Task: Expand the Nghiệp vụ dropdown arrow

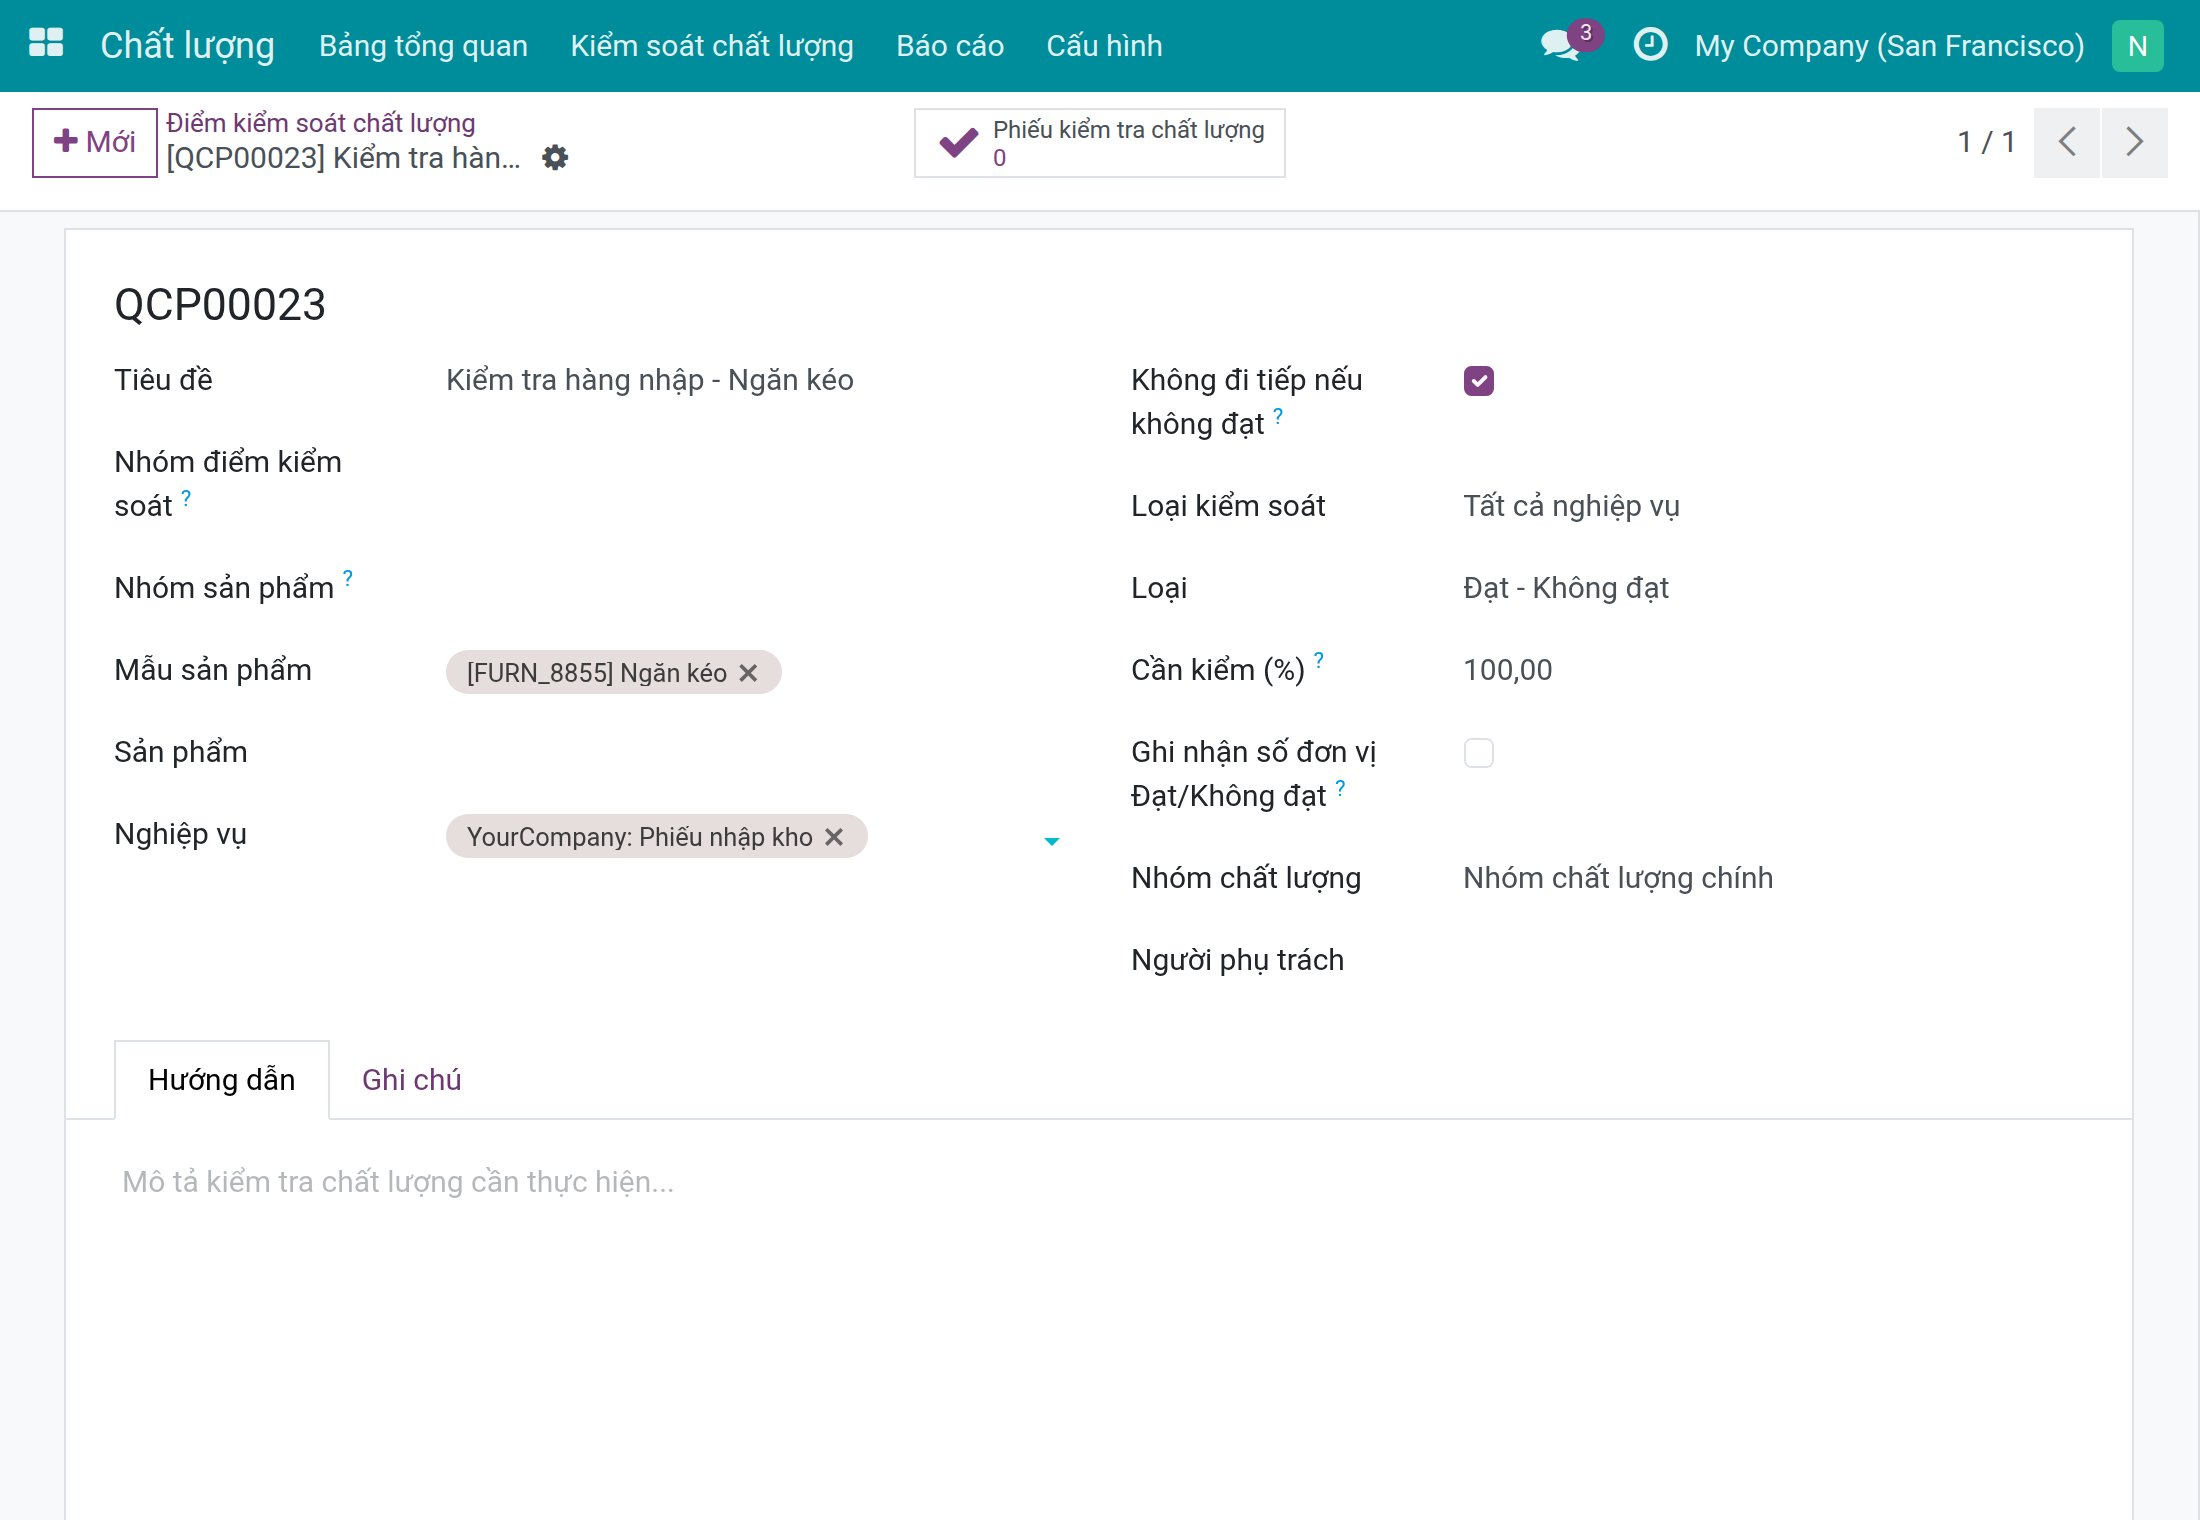Action: tap(1052, 841)
